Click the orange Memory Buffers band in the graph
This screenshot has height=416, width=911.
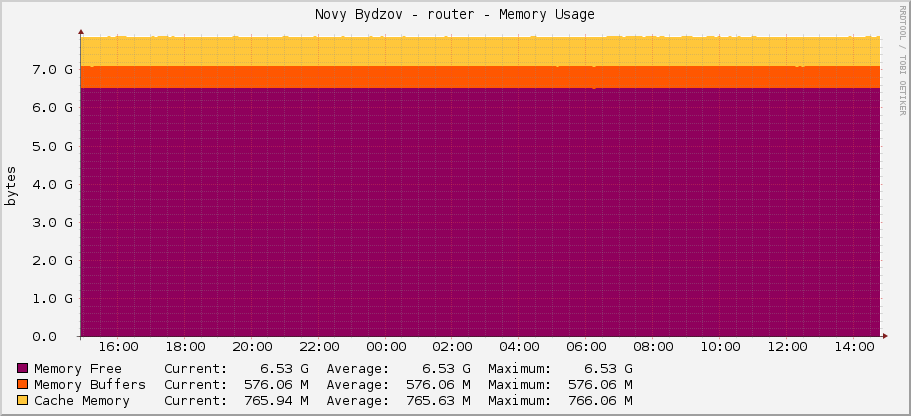point(480,77)
